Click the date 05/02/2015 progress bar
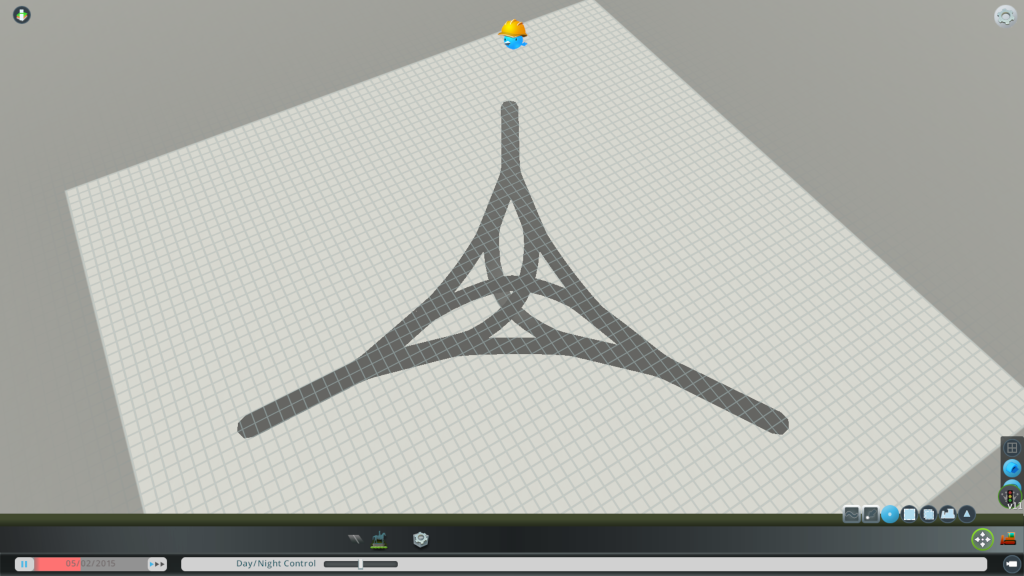 (x=91, y=564)
